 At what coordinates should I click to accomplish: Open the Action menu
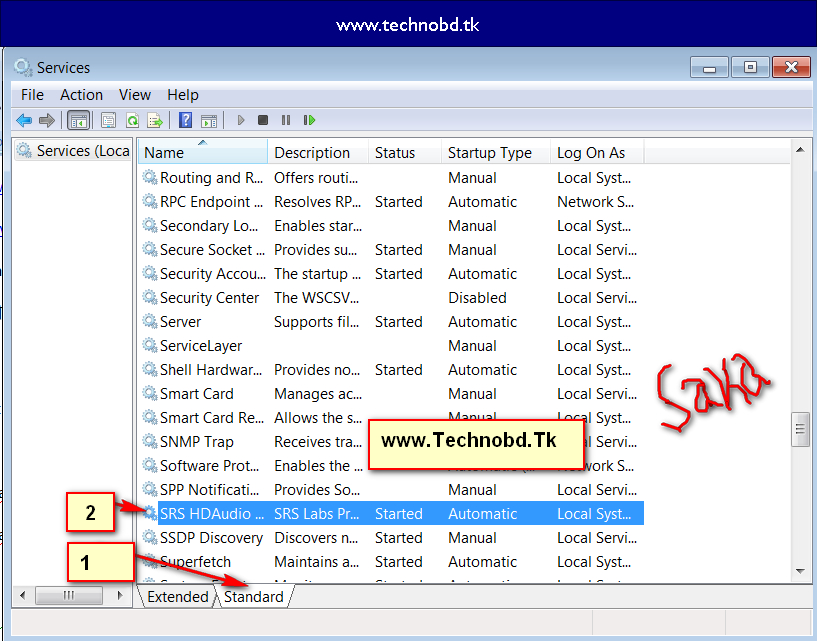coord(81,94)
